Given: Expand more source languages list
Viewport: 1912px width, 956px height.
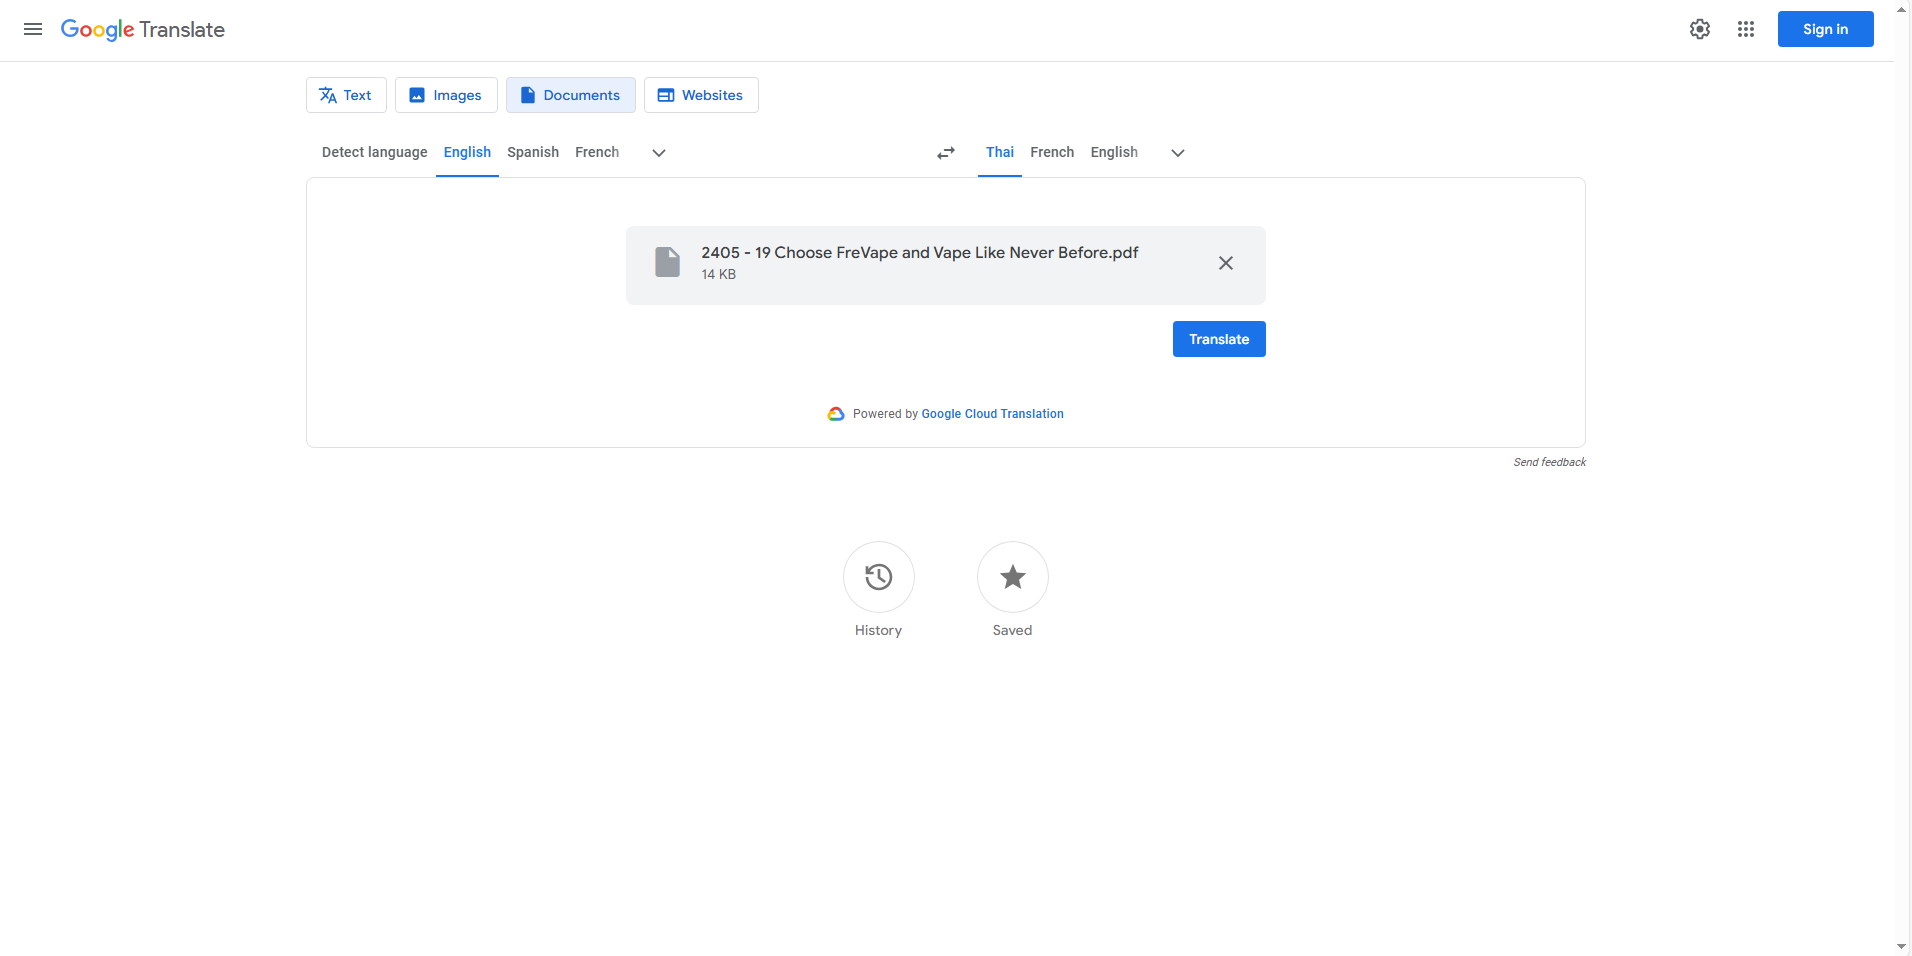Looking at the screenshot, I should 657,153.
